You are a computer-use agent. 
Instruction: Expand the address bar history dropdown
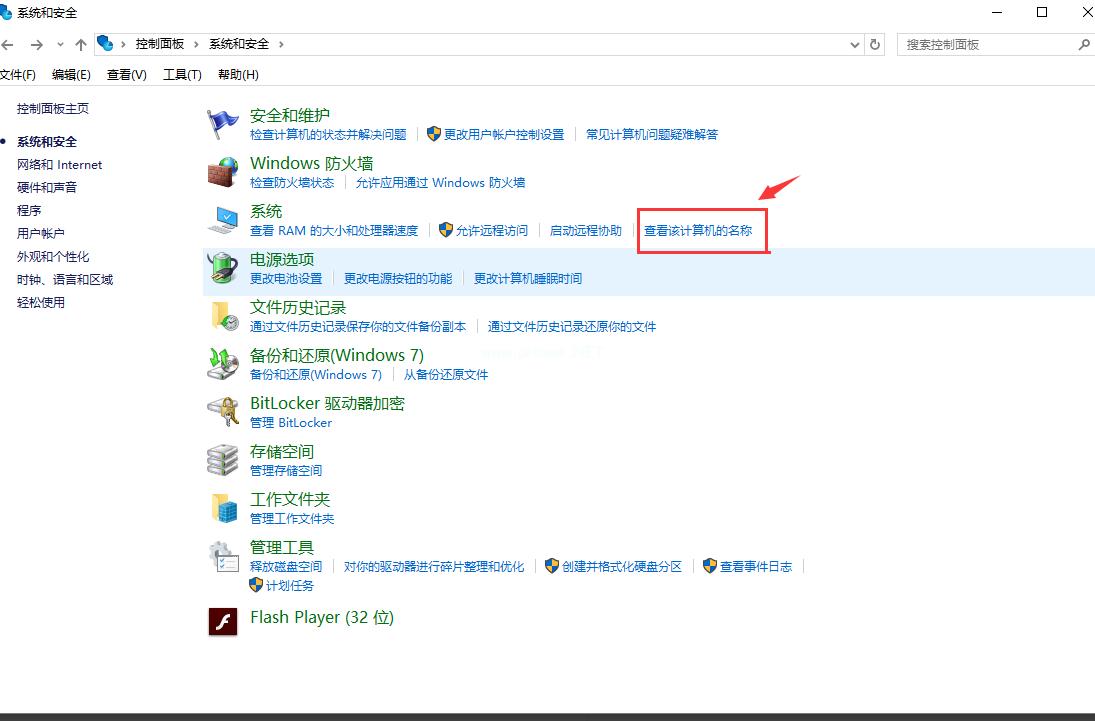[854, 45]
